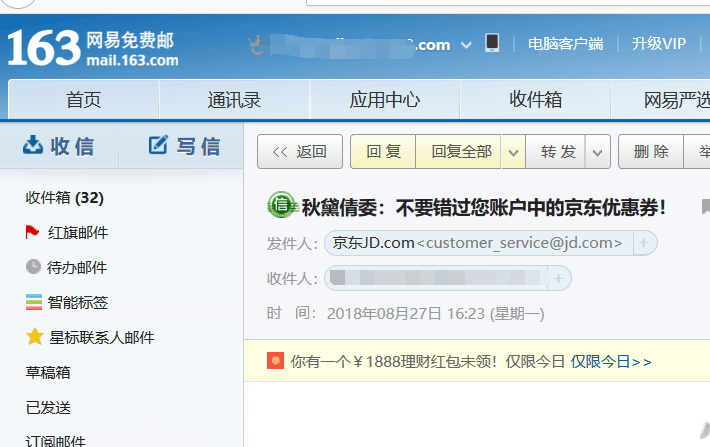The width and height of the screenshot is (710, 447).
Task: Click the yellow star icon
Action: [x=34, y=336]
